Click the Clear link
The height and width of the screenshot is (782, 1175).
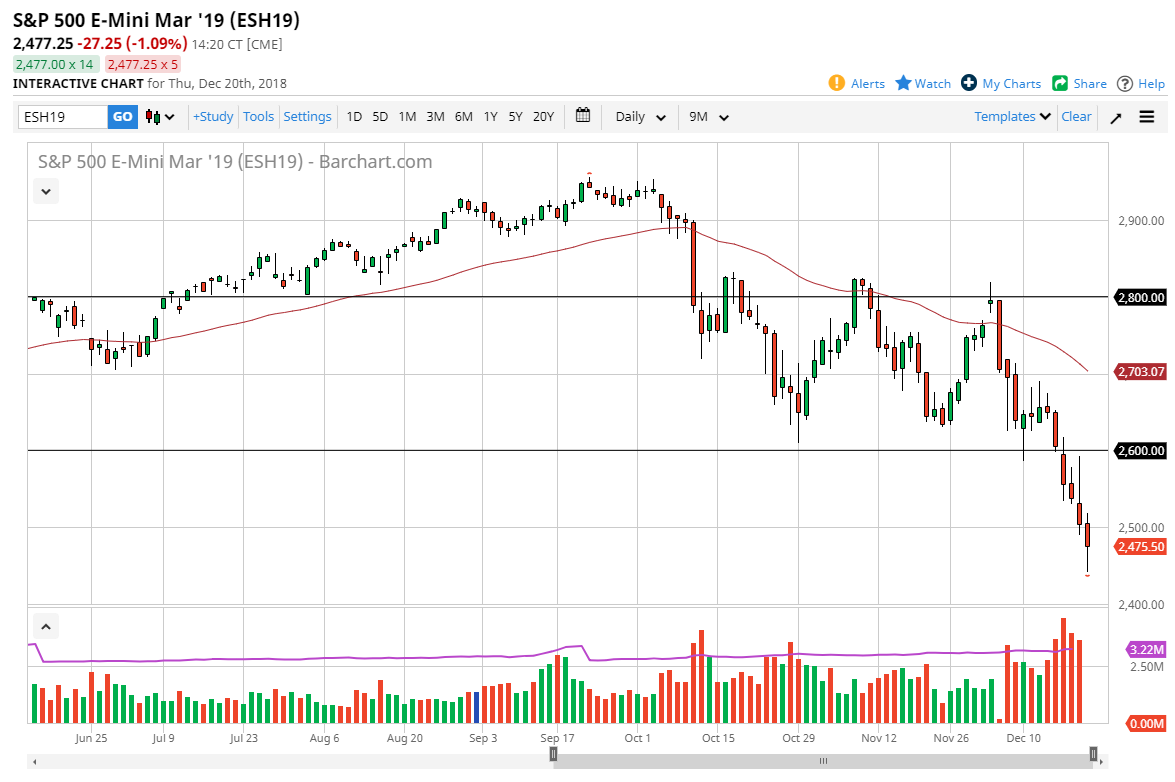(1076, 117)
